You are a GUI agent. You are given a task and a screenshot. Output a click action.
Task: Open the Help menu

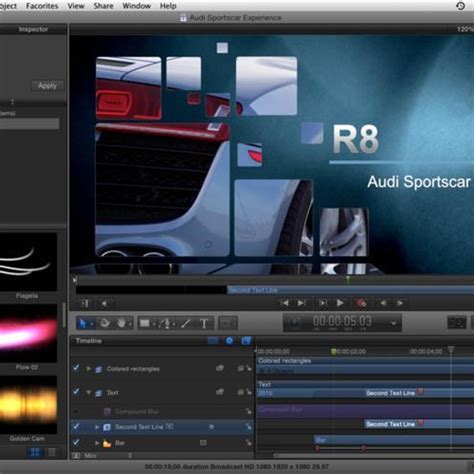coord(168,6)
